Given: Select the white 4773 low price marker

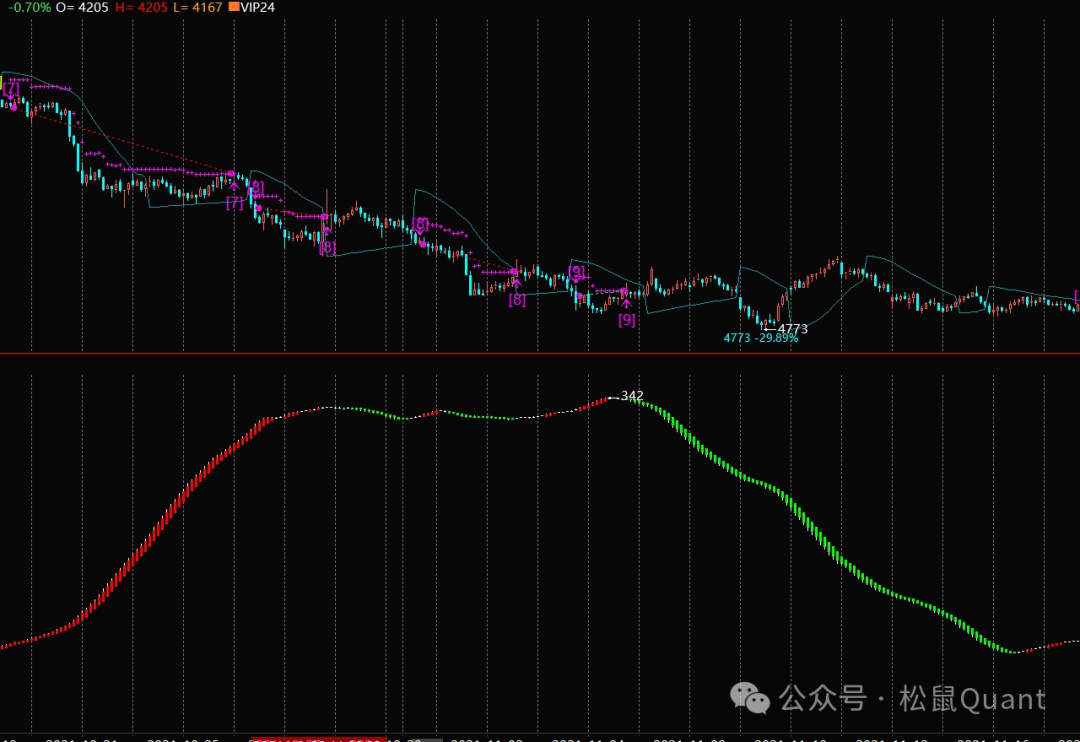Looking at the screenshot, I should click(x=792, y=328).
